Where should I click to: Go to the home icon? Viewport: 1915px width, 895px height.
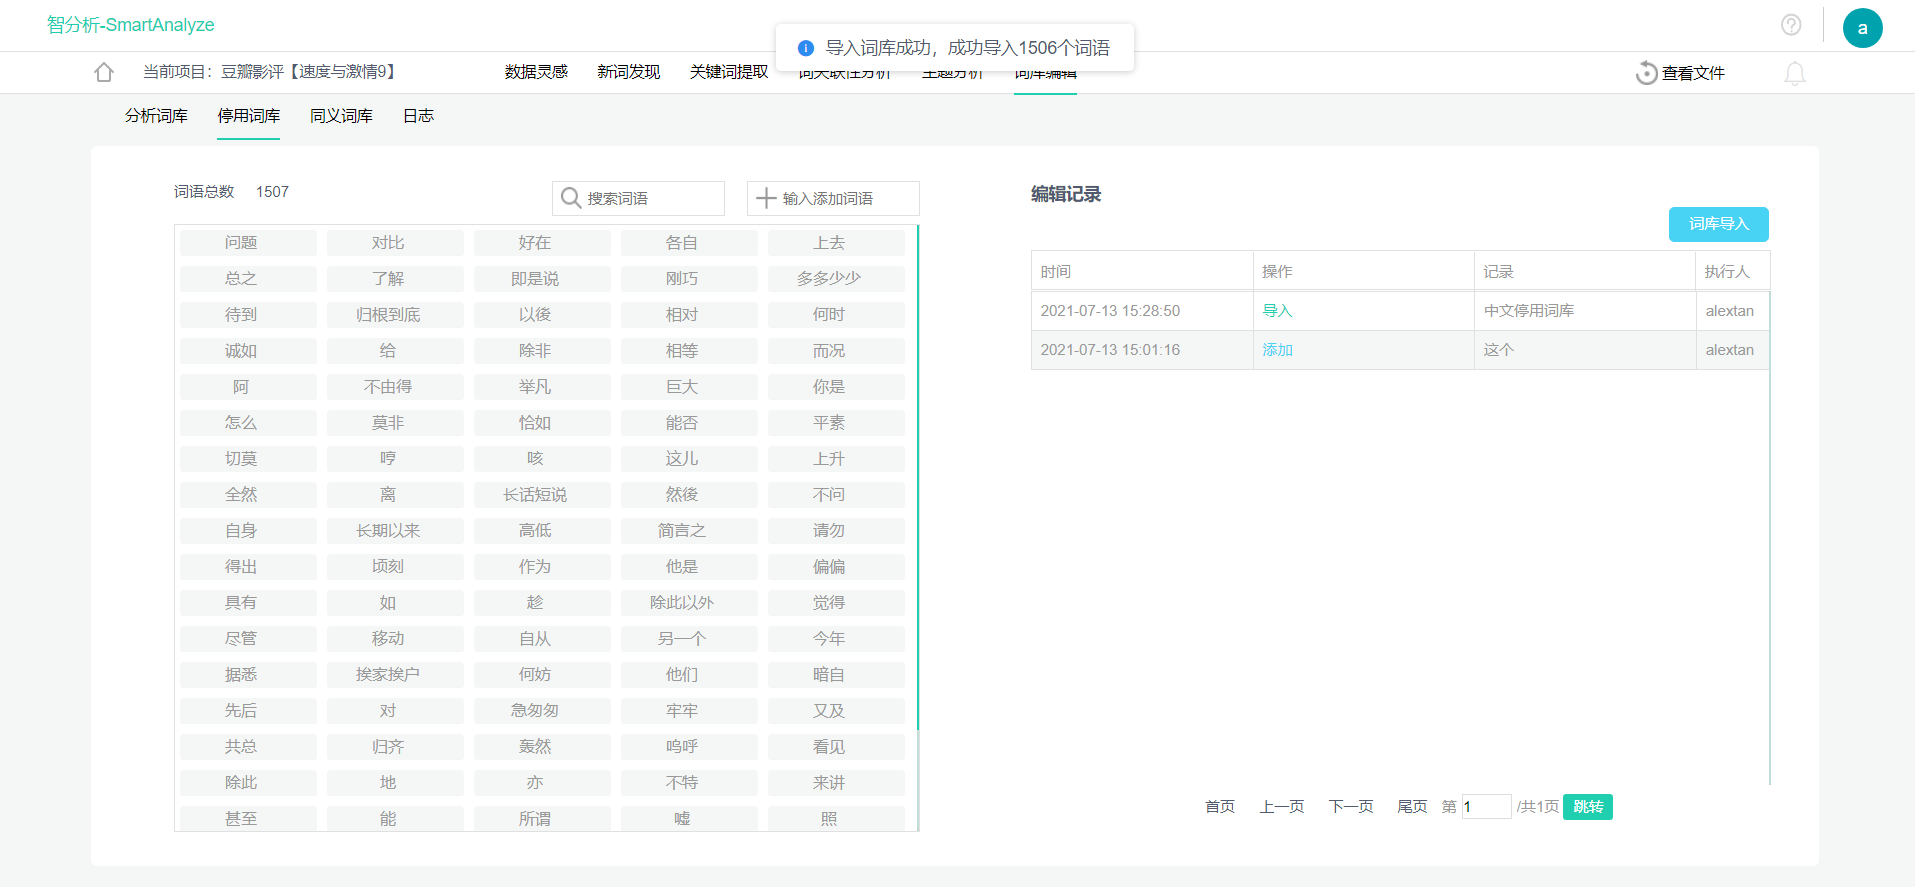[x=104, y=72]
